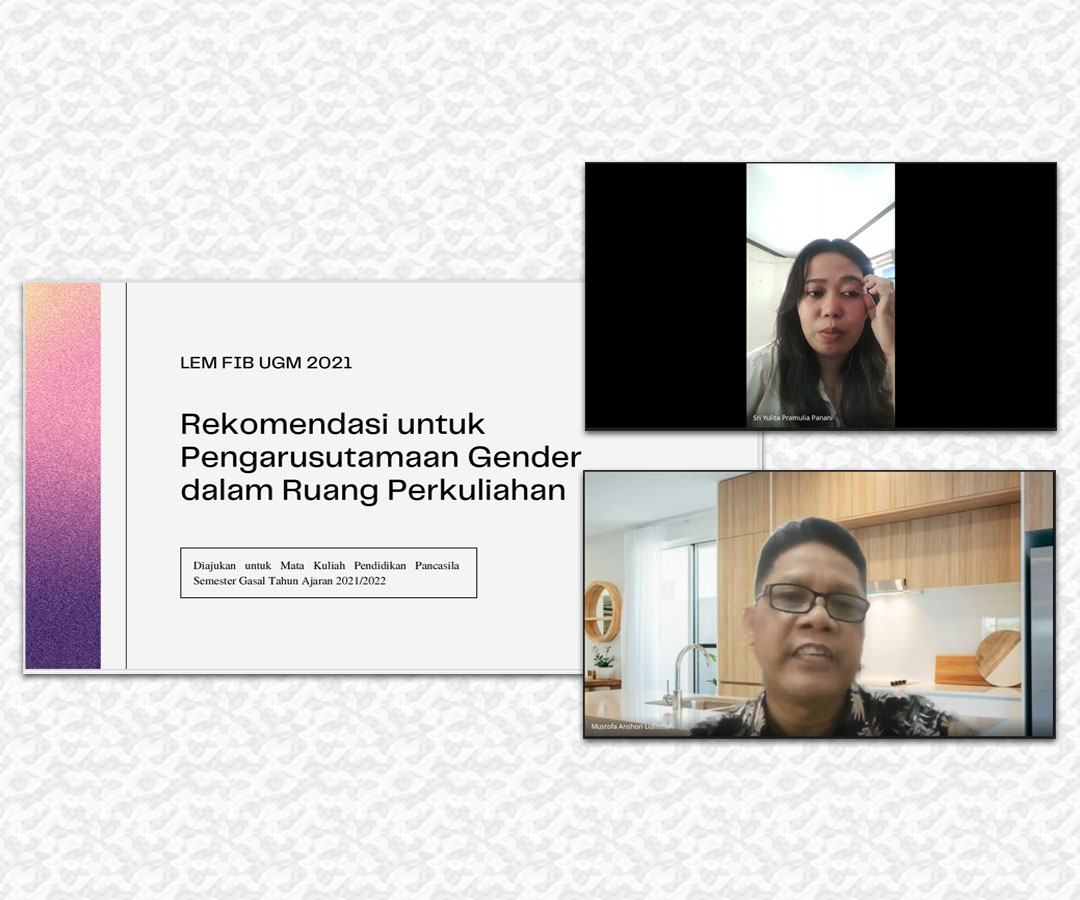Click the "dalam Ruang Perkuliahan" title line
1080x900 pixels.
(x=372, y=491)
